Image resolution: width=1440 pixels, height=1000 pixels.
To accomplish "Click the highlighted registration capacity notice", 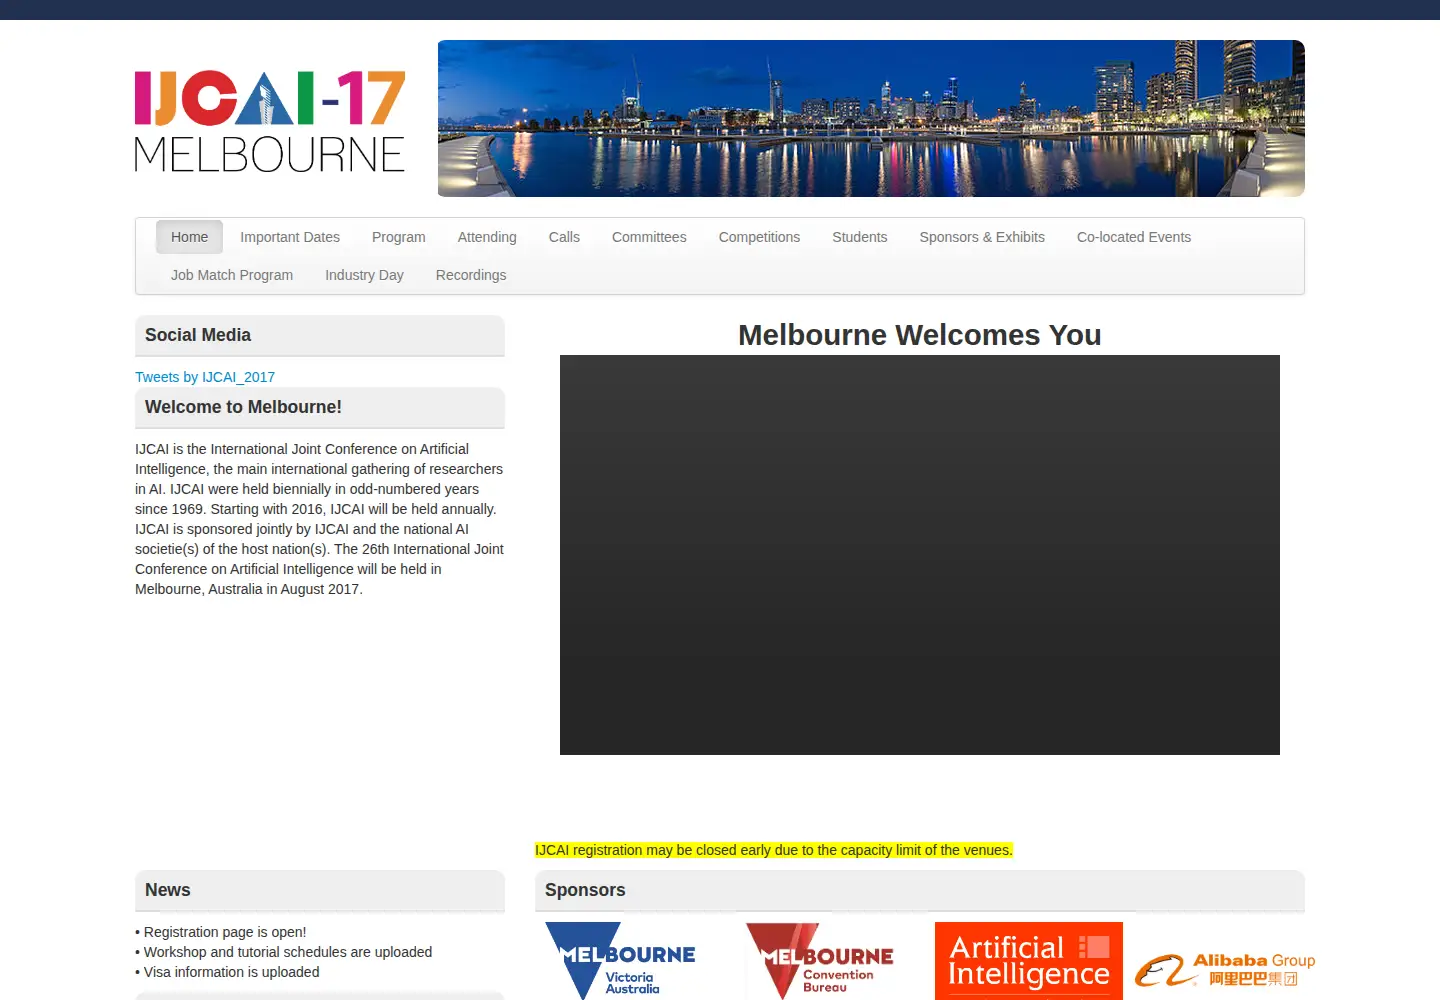I will coord(774,850).
